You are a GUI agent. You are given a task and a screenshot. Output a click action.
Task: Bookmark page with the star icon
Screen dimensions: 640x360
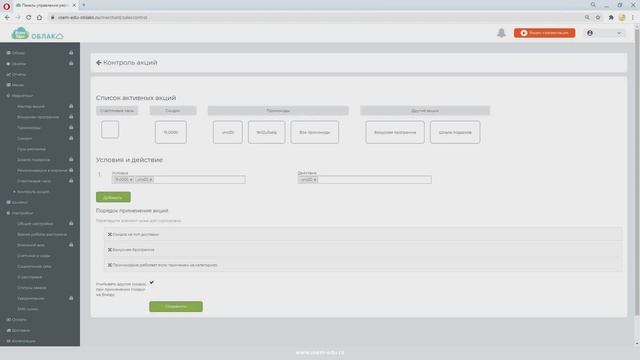pos(598,18)
